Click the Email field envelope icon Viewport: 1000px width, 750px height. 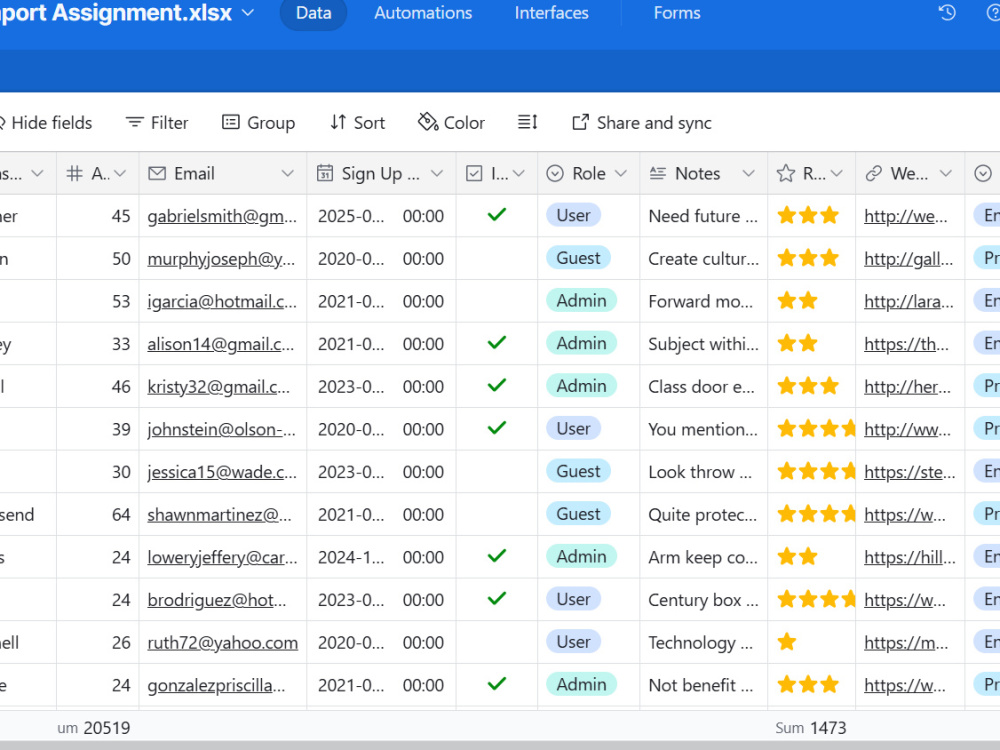pos(157,173)
